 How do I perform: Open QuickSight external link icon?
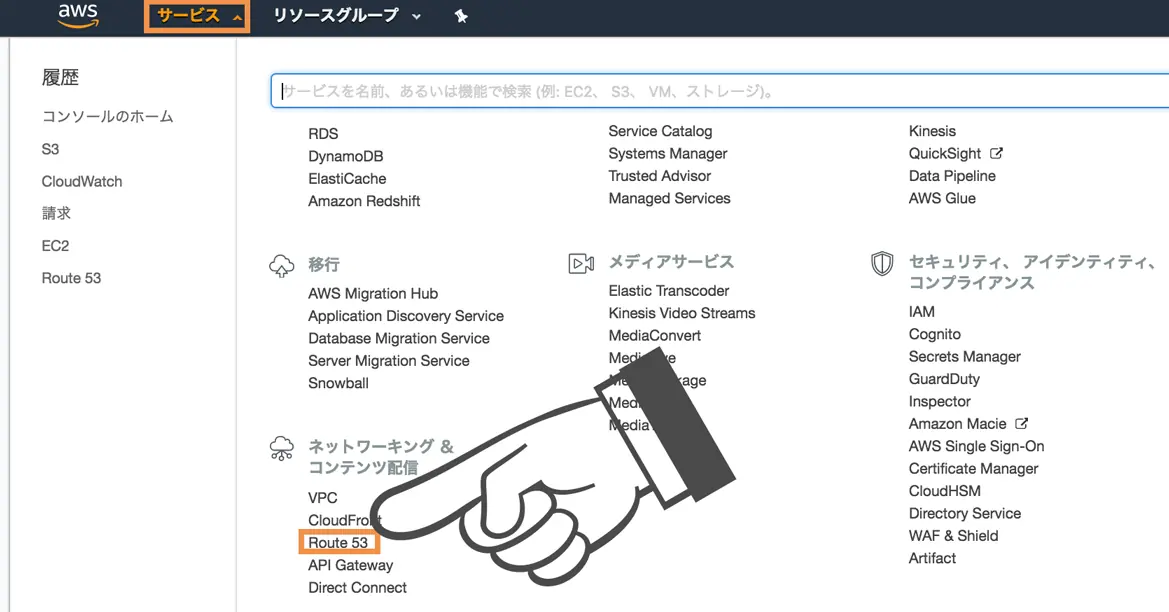click(x=996, y=153)
